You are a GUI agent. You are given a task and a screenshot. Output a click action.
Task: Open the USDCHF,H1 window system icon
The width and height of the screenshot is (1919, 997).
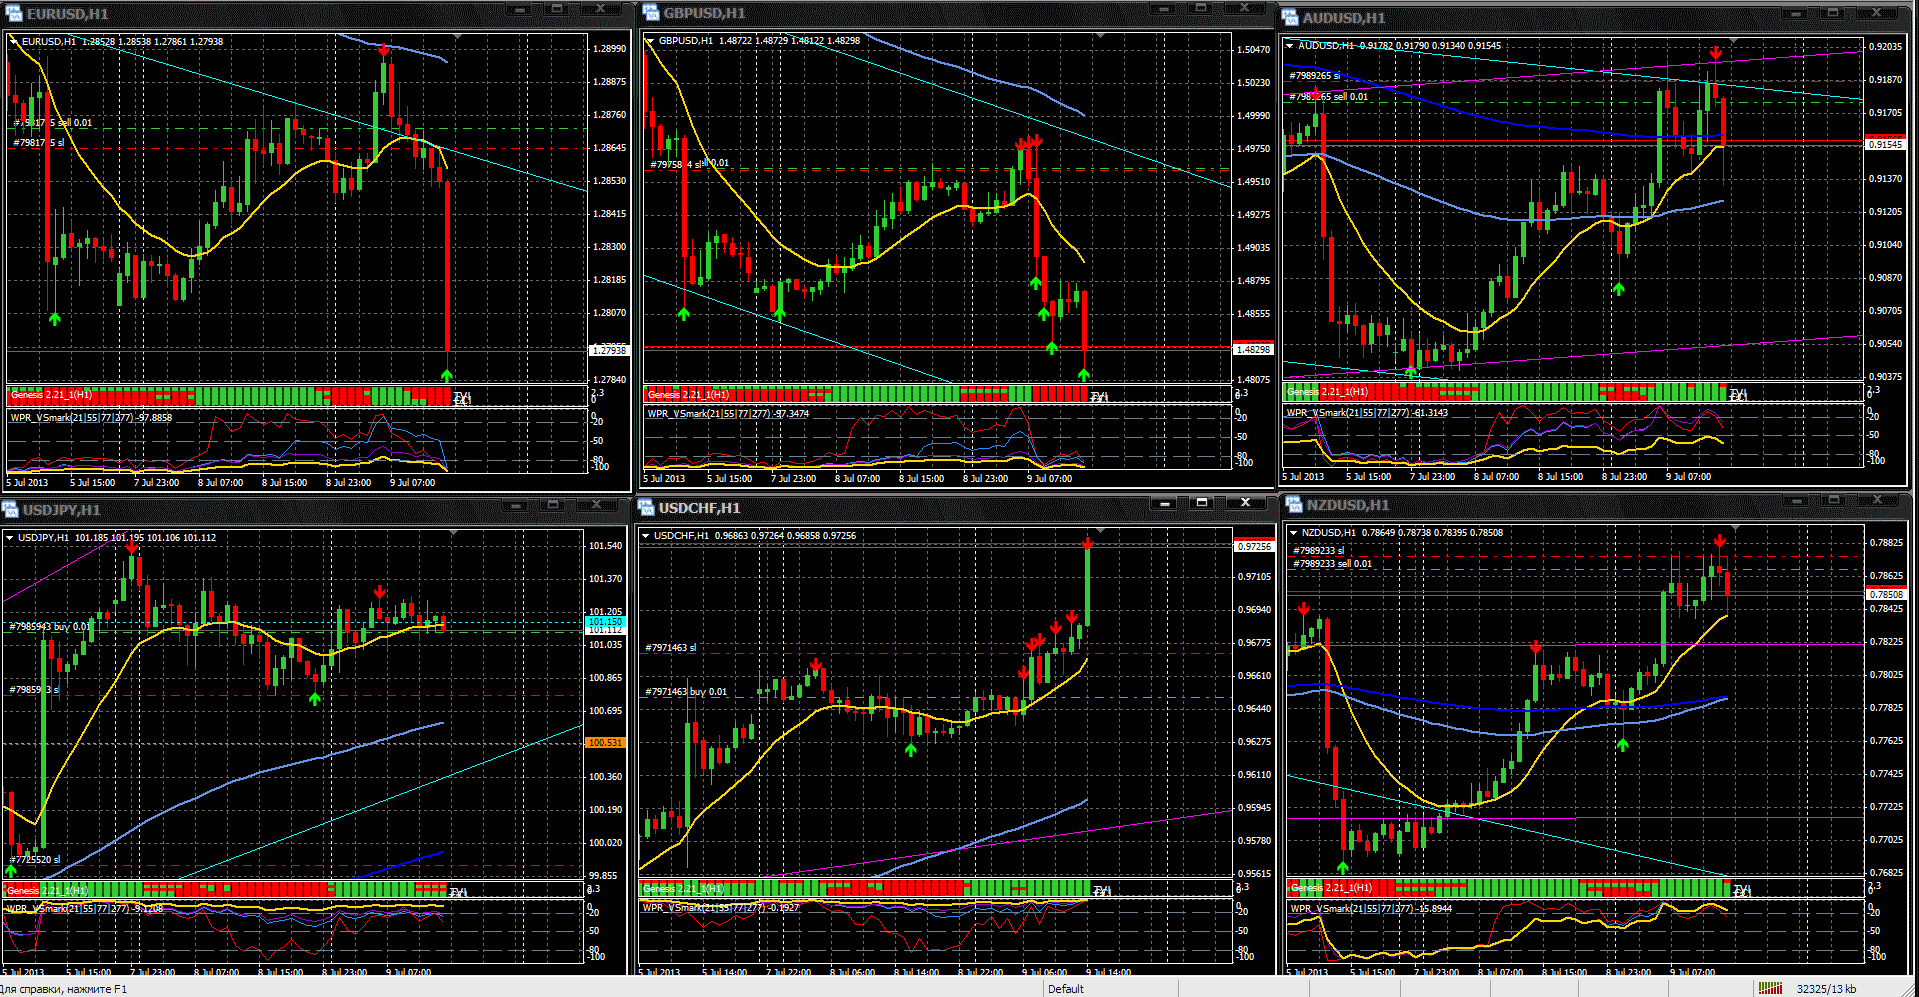point(646,507)
